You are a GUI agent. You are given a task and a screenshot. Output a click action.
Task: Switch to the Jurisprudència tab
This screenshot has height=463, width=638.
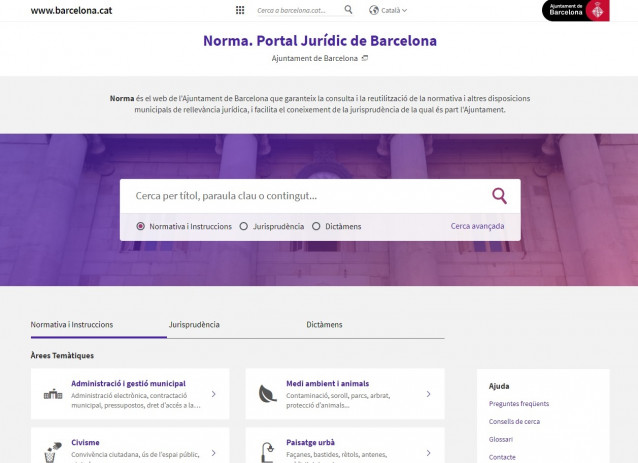tap(194, 325)
